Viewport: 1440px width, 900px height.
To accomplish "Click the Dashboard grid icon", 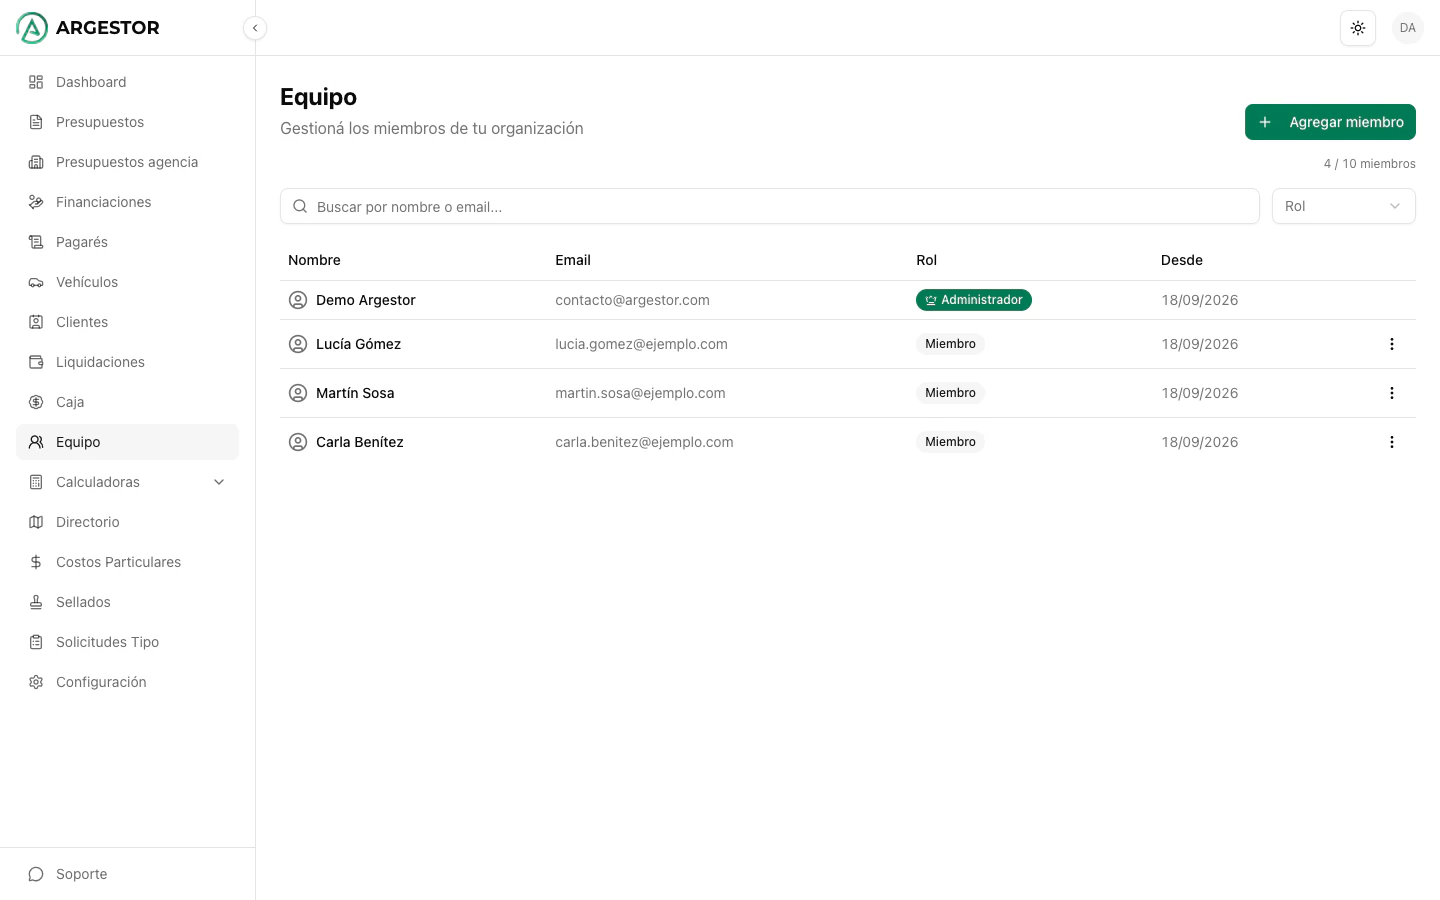I will (x=36, y=82).
